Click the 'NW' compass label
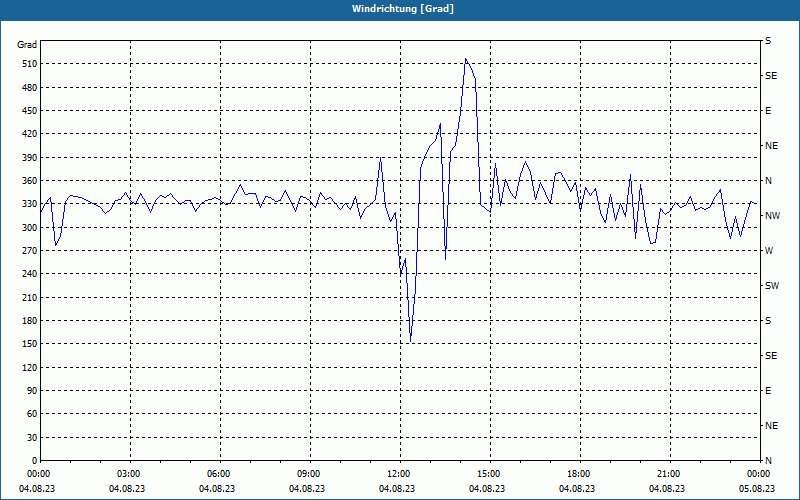The height and width of the screenshot is (500, 800). click(x=773, y=216)
